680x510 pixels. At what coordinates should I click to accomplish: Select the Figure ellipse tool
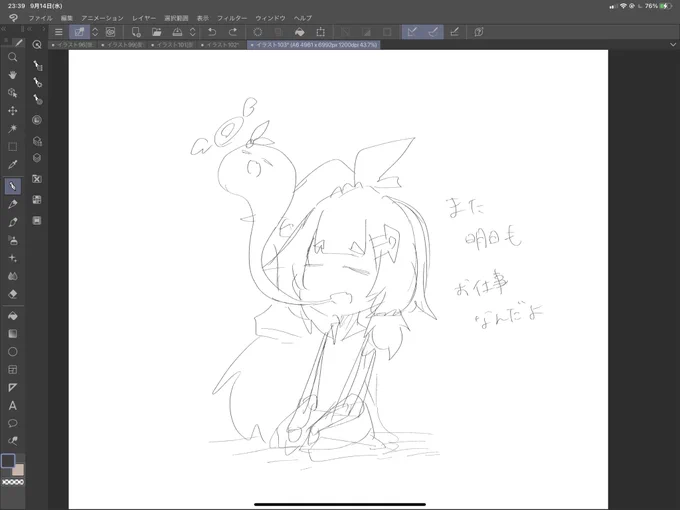[x=13, y=352]
